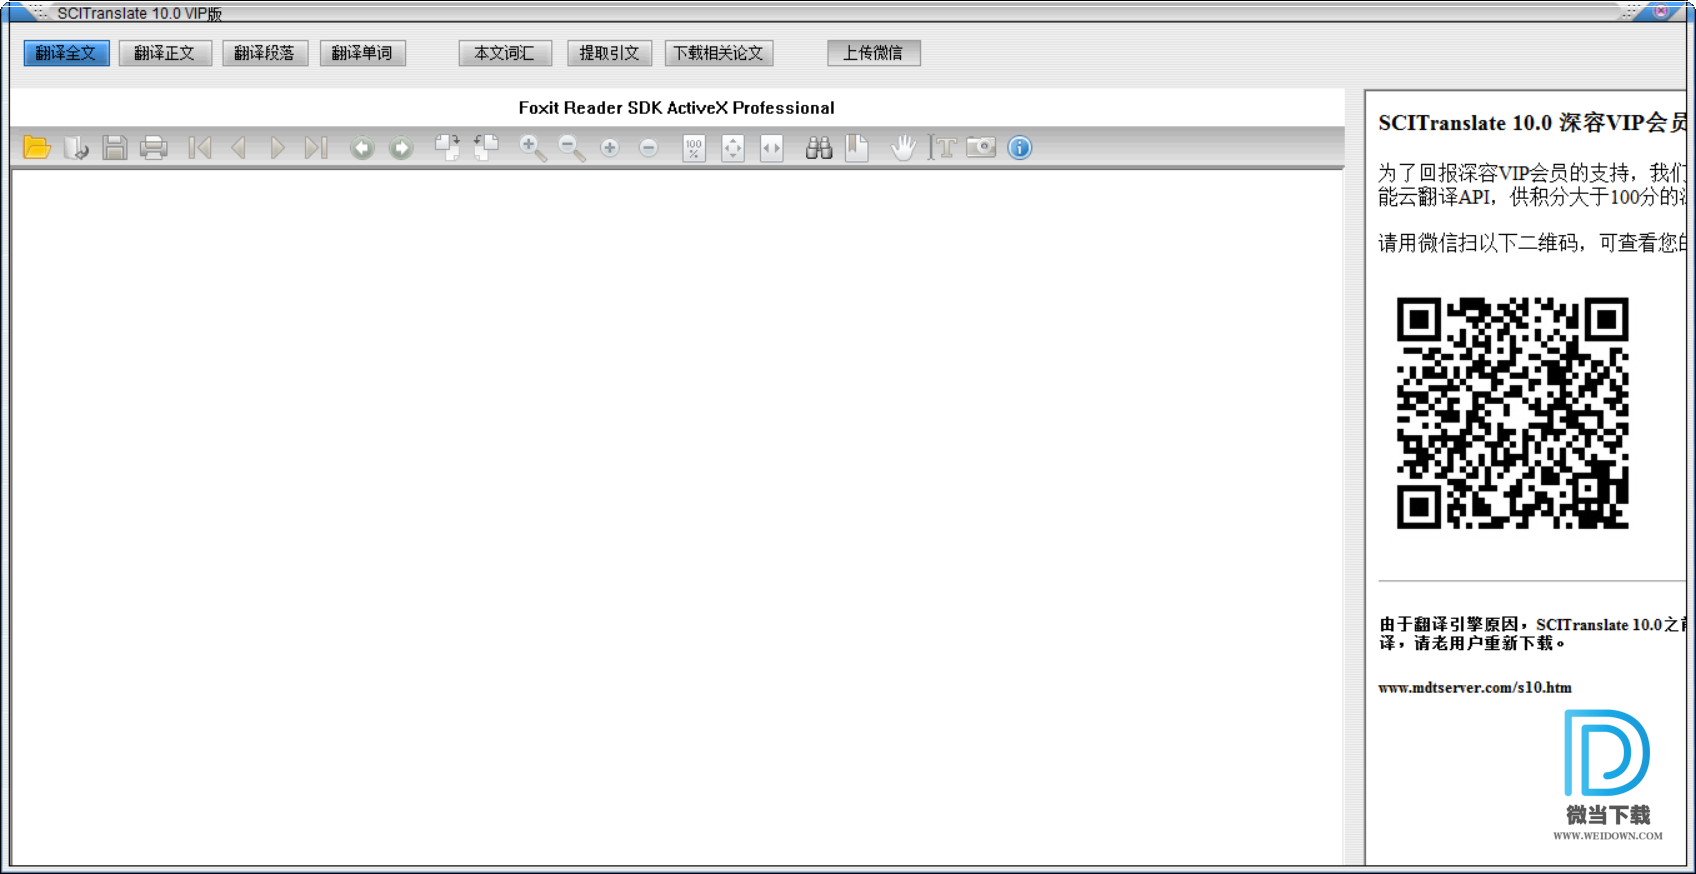This screenshot has height=874, width=1696.
Task: Click the save floppy disk icon
Action: click(x=115, y=148)
